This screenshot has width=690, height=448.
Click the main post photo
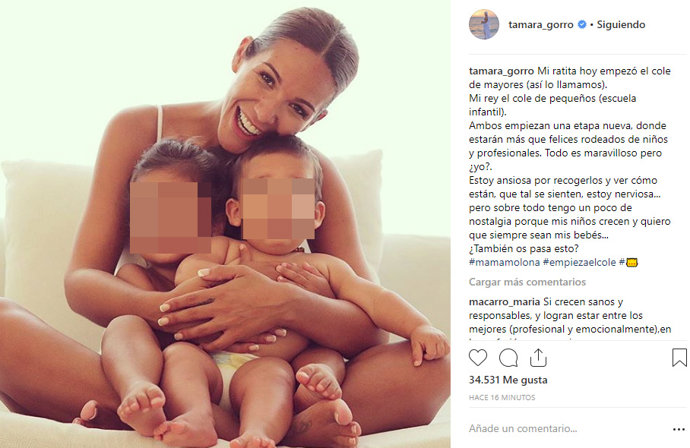225,224
